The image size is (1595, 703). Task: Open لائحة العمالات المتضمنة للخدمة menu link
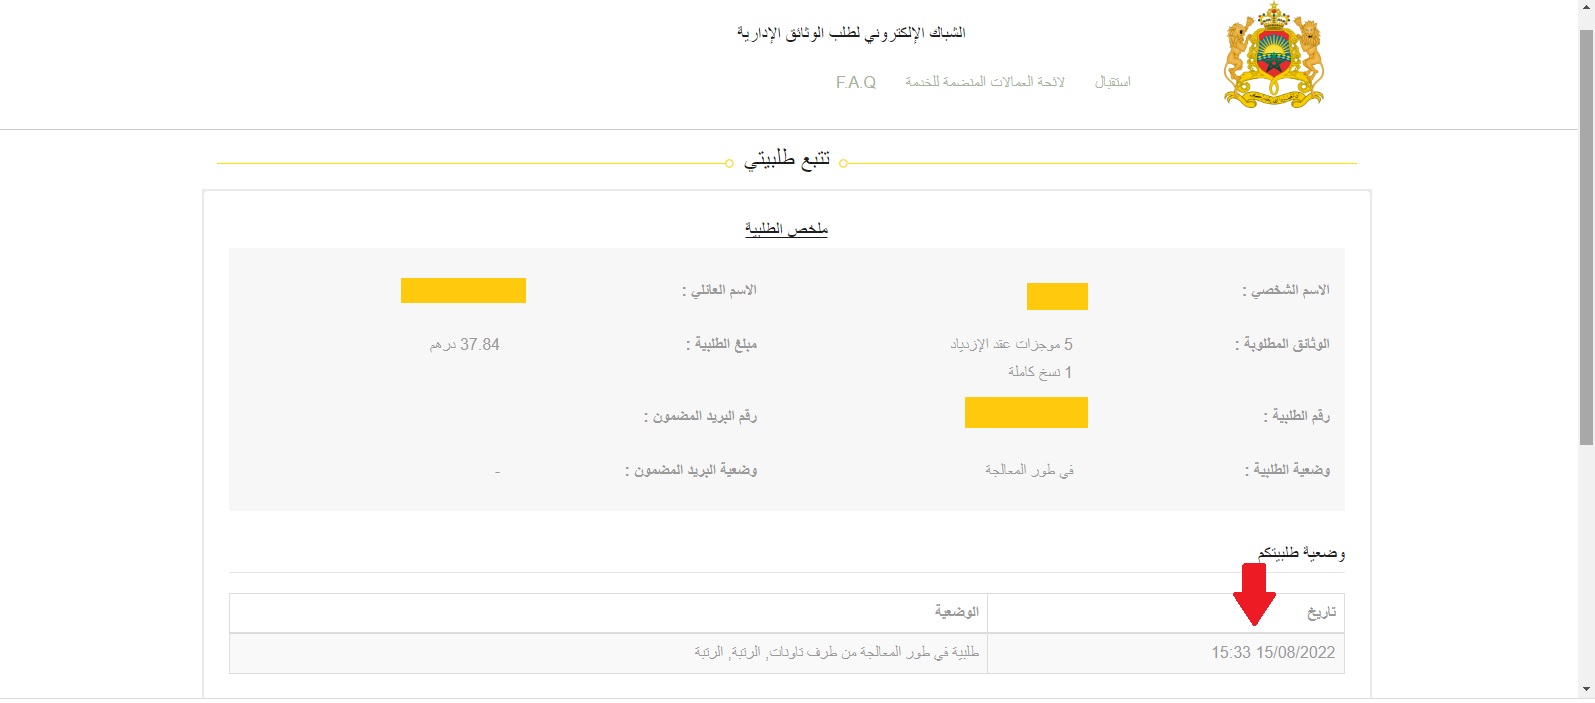985,82
